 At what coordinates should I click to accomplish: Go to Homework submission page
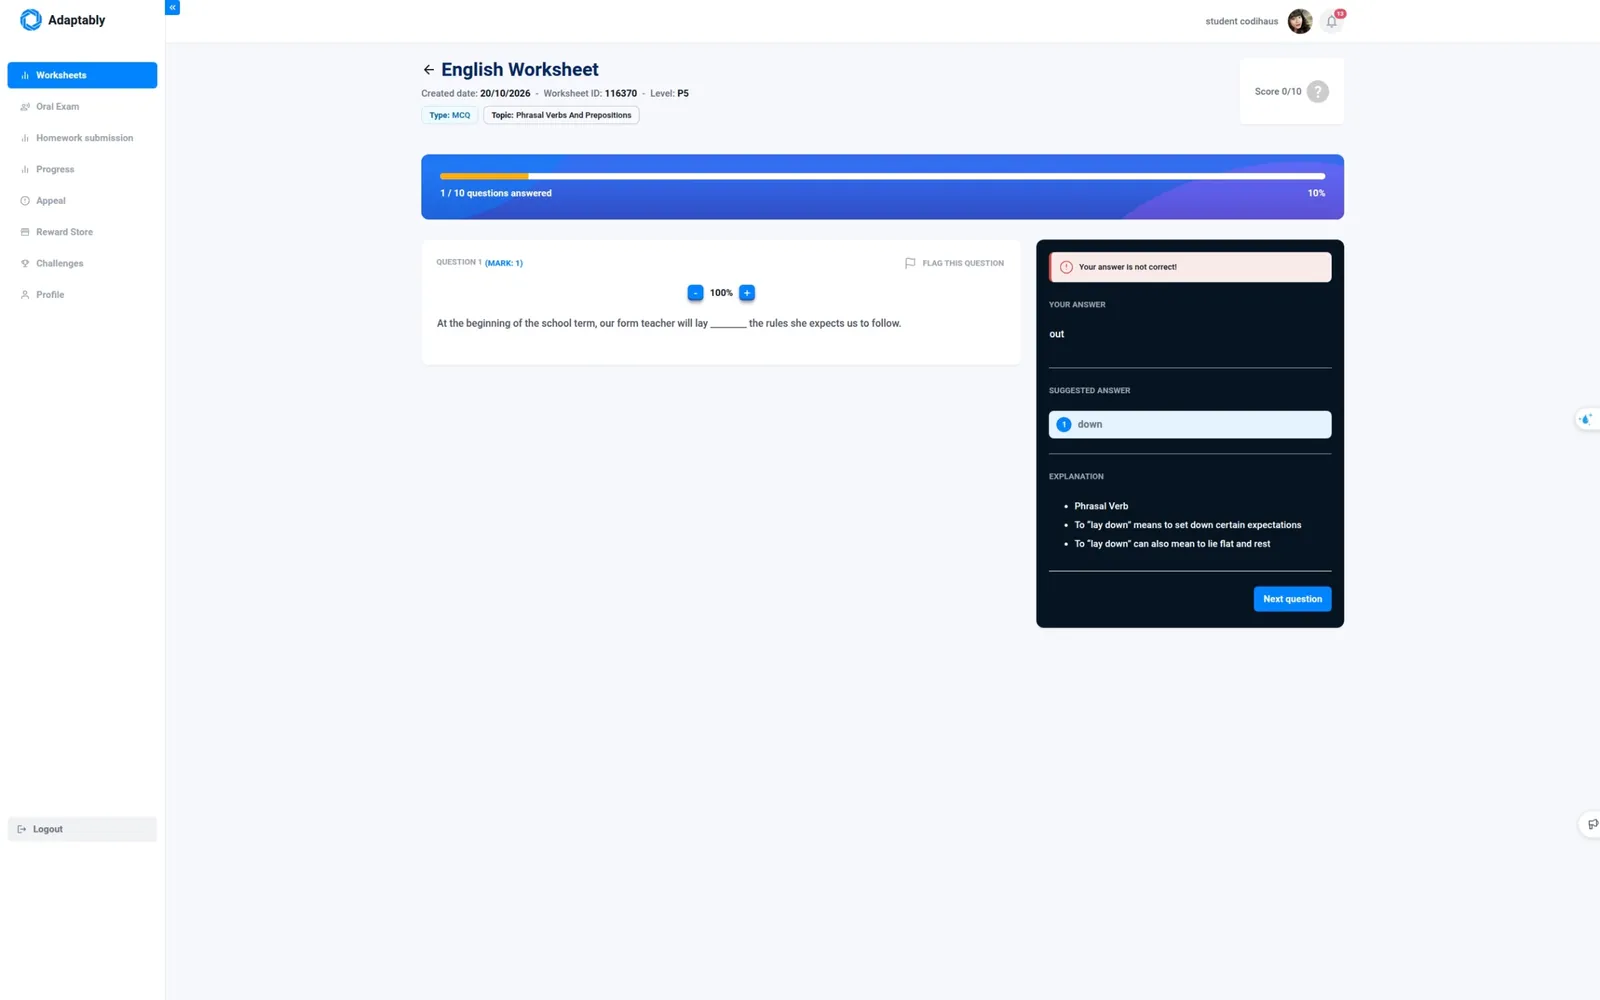82,138
